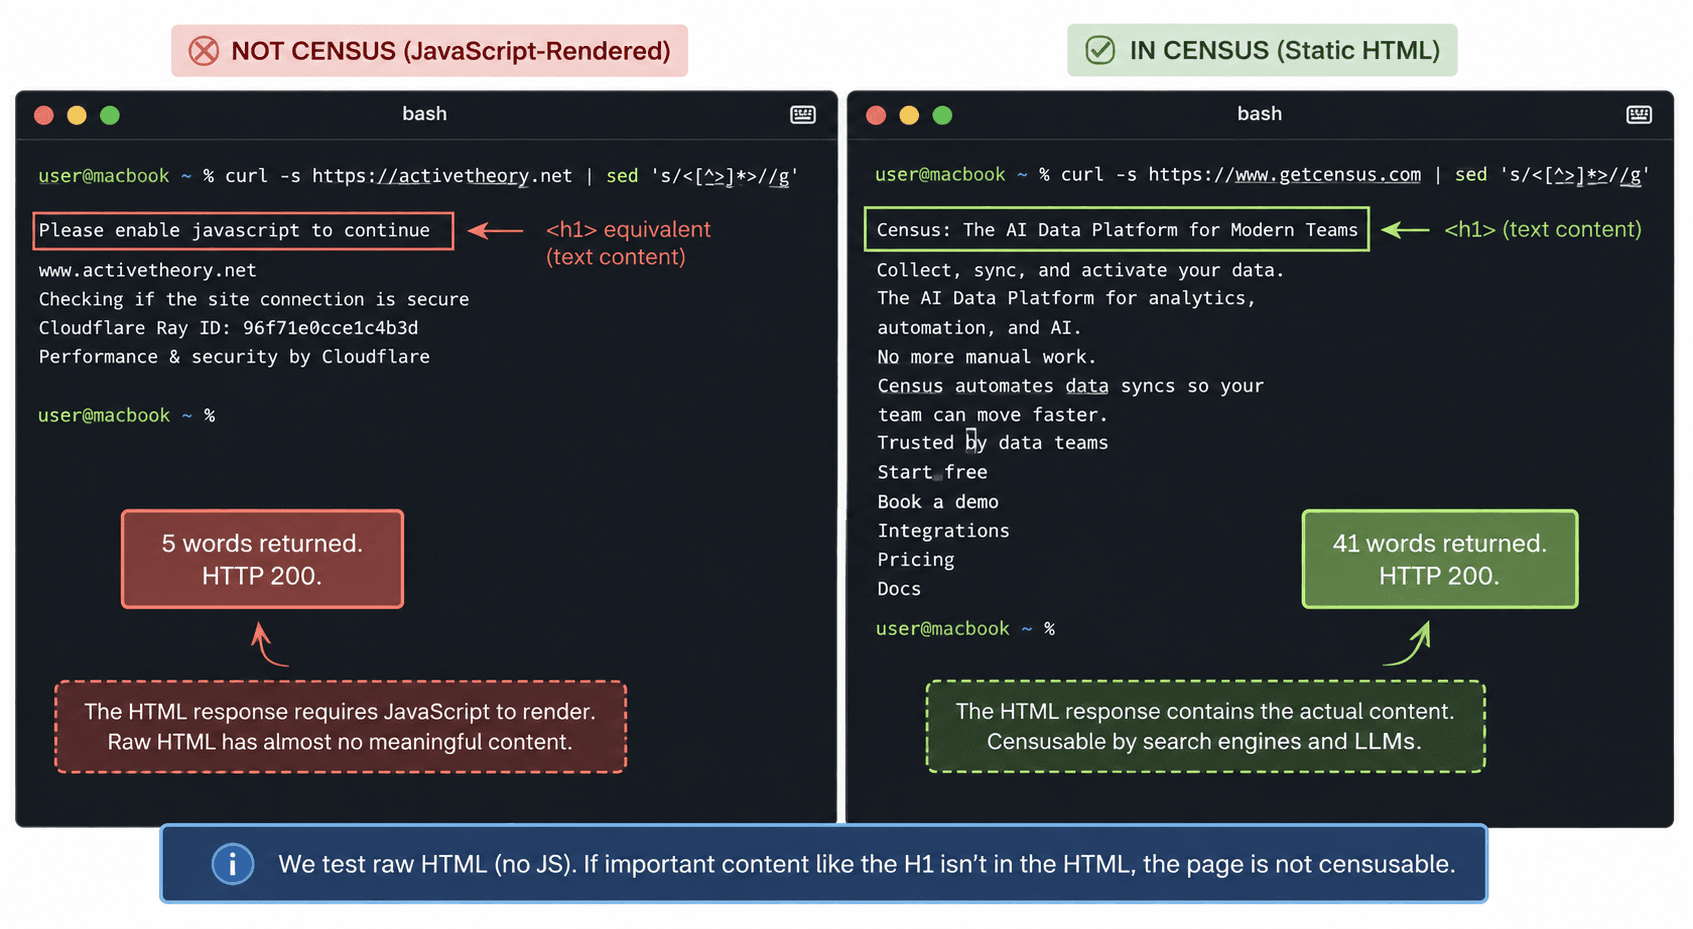This screenshot has width=1693, height=929.
Task: Minimize the right bash terminal with the yellow button
Action: coord(909,115)
